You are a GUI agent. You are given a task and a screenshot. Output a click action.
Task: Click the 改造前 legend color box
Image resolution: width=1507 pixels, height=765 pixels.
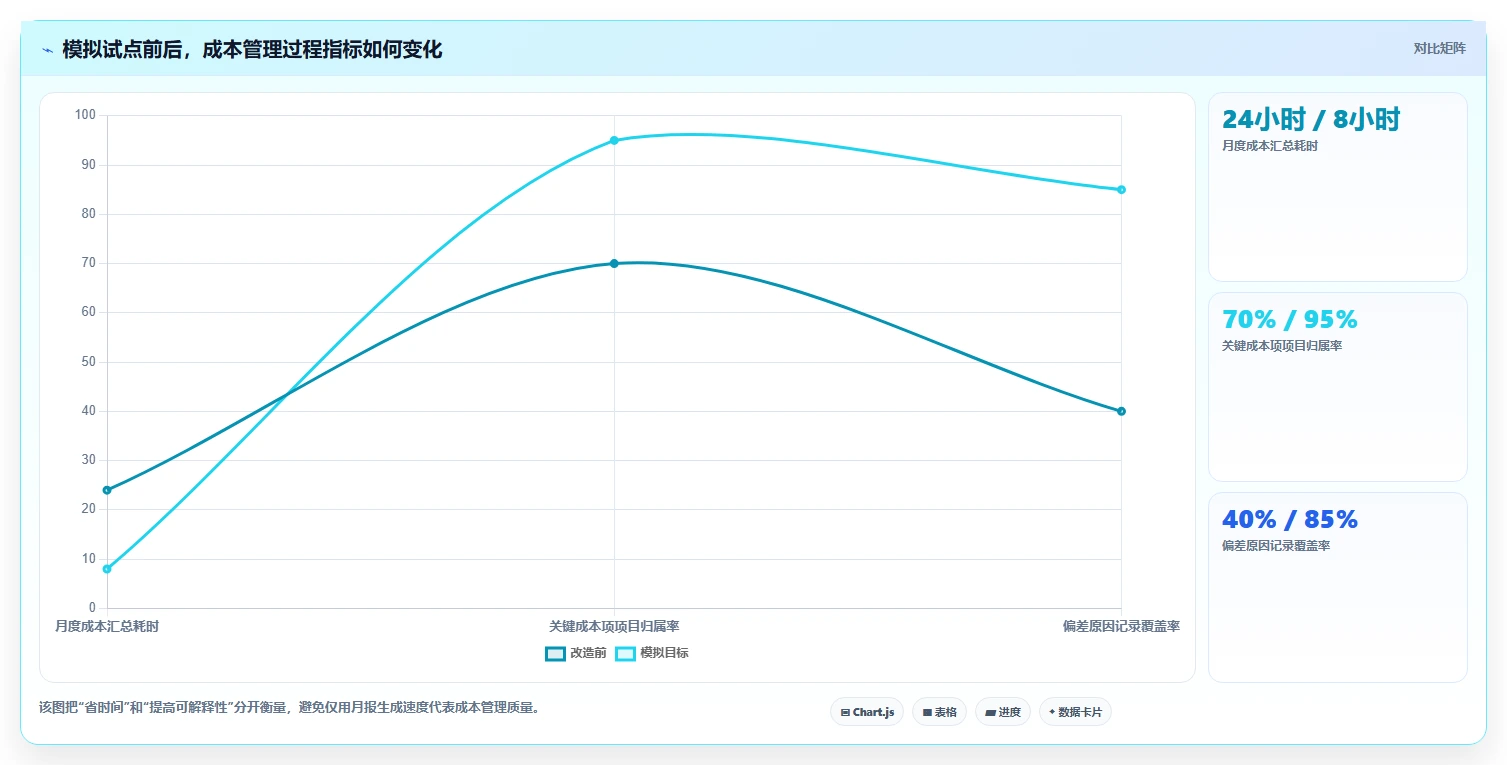[555, 653]
